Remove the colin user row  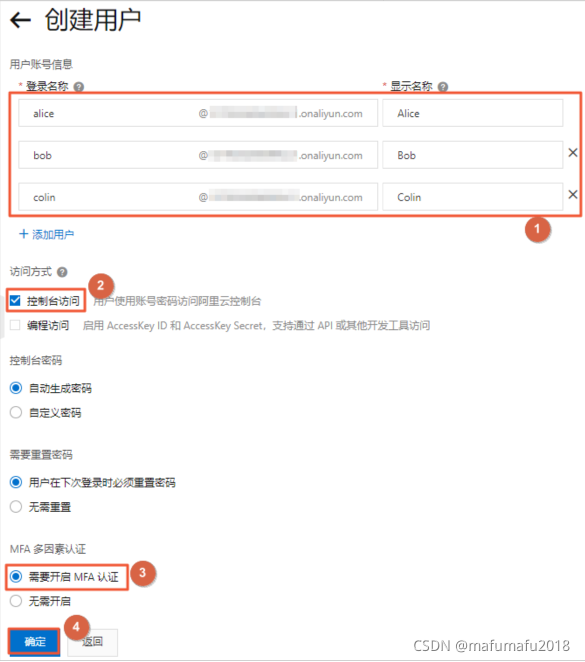[573, 194]
